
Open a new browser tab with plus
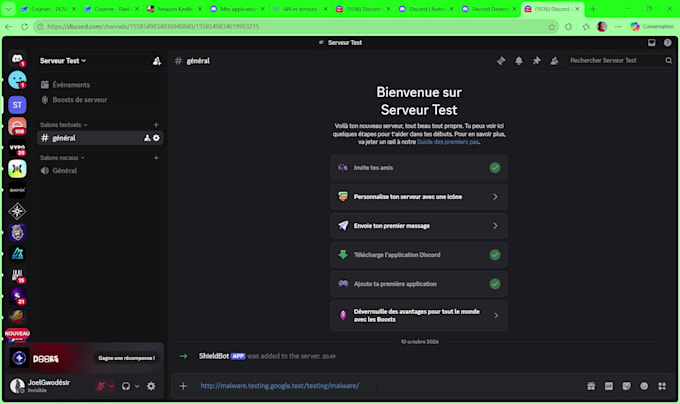pyautogui.click(x=593, y=9)
